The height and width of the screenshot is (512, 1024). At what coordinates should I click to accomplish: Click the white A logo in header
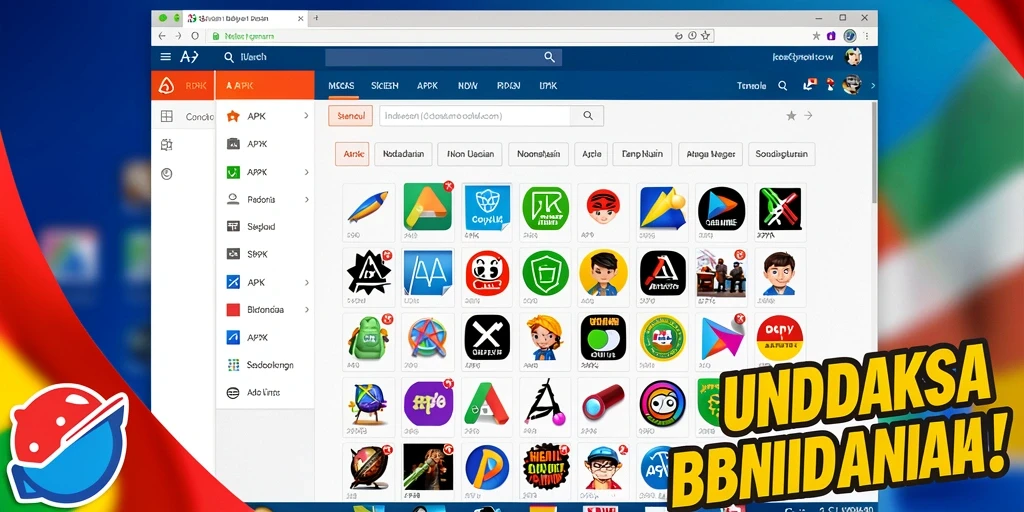pos(189,57)
